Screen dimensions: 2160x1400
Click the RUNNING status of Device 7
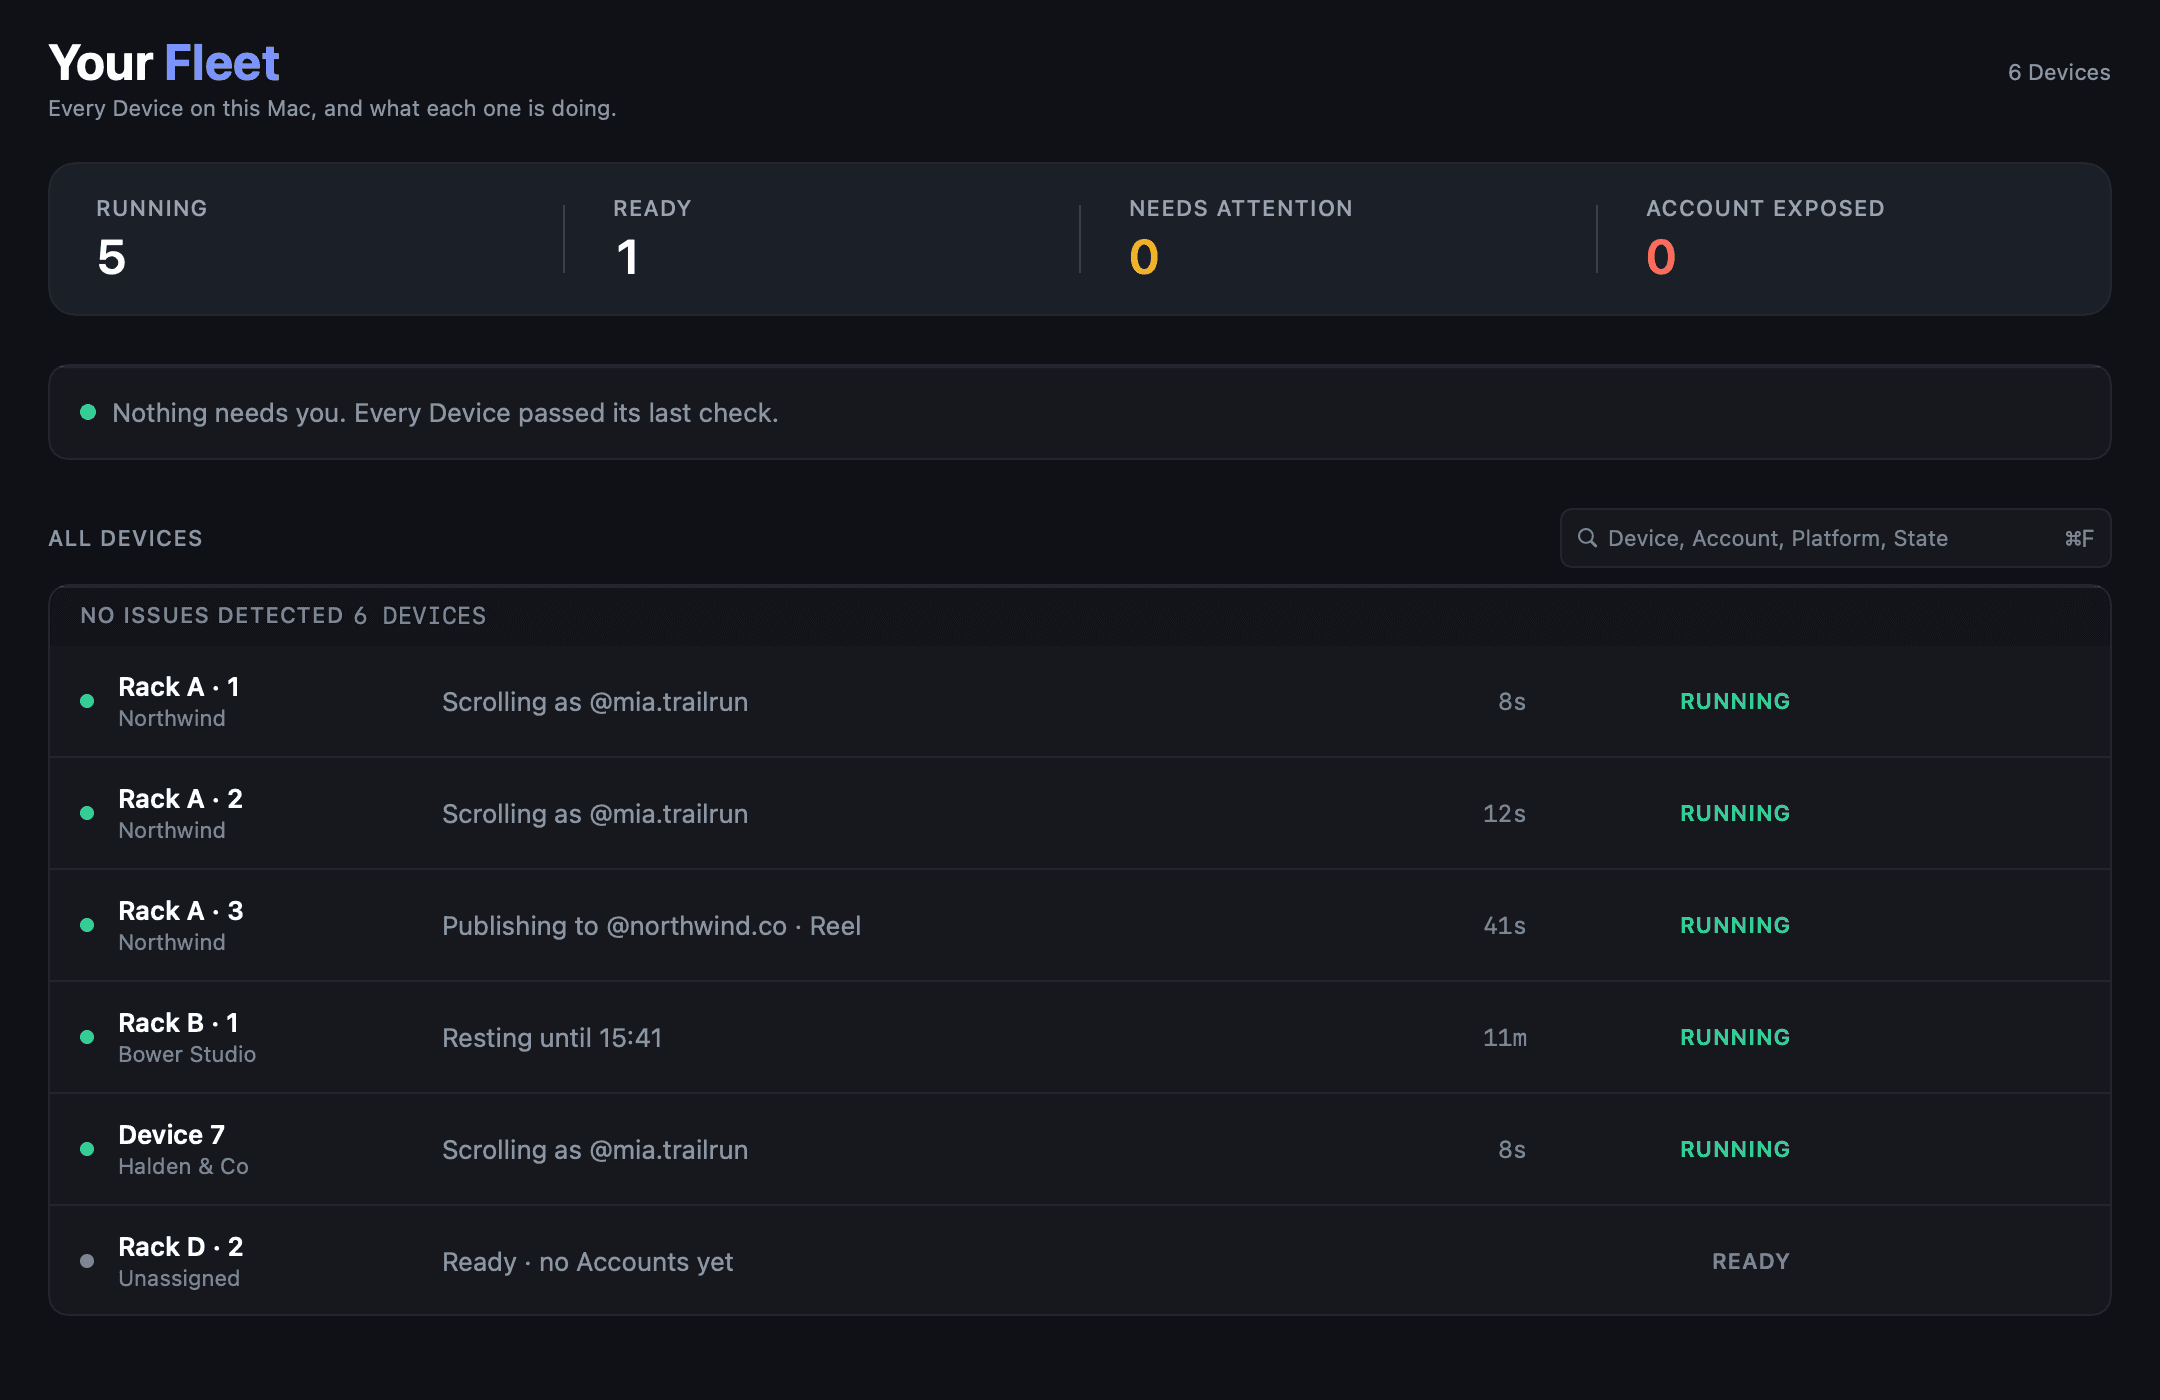click(x=1735, y=1149)
